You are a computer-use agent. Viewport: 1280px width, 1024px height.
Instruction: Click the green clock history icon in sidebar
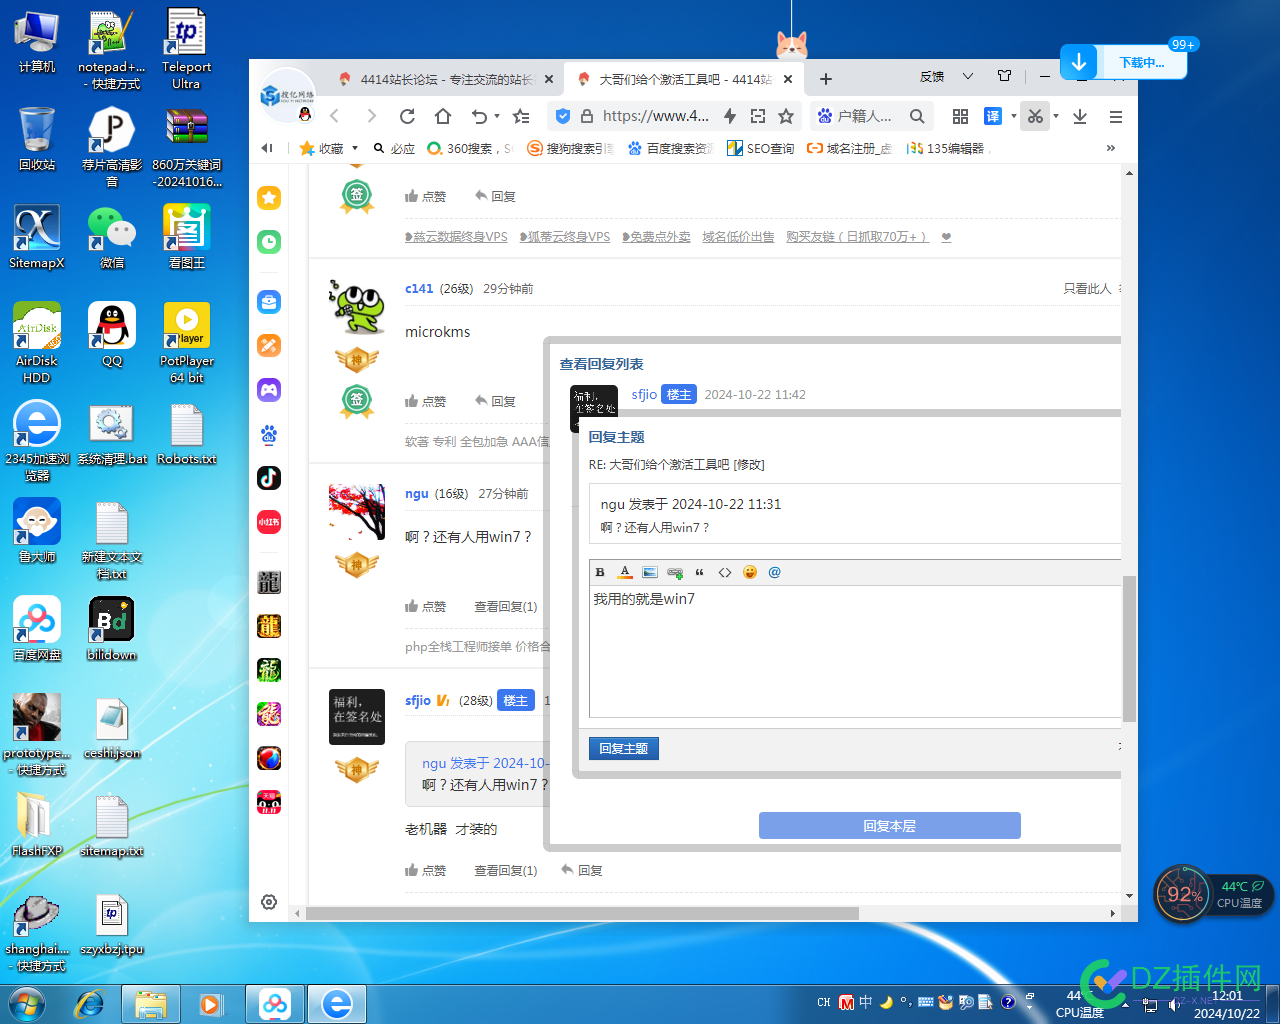coord(269,242)
